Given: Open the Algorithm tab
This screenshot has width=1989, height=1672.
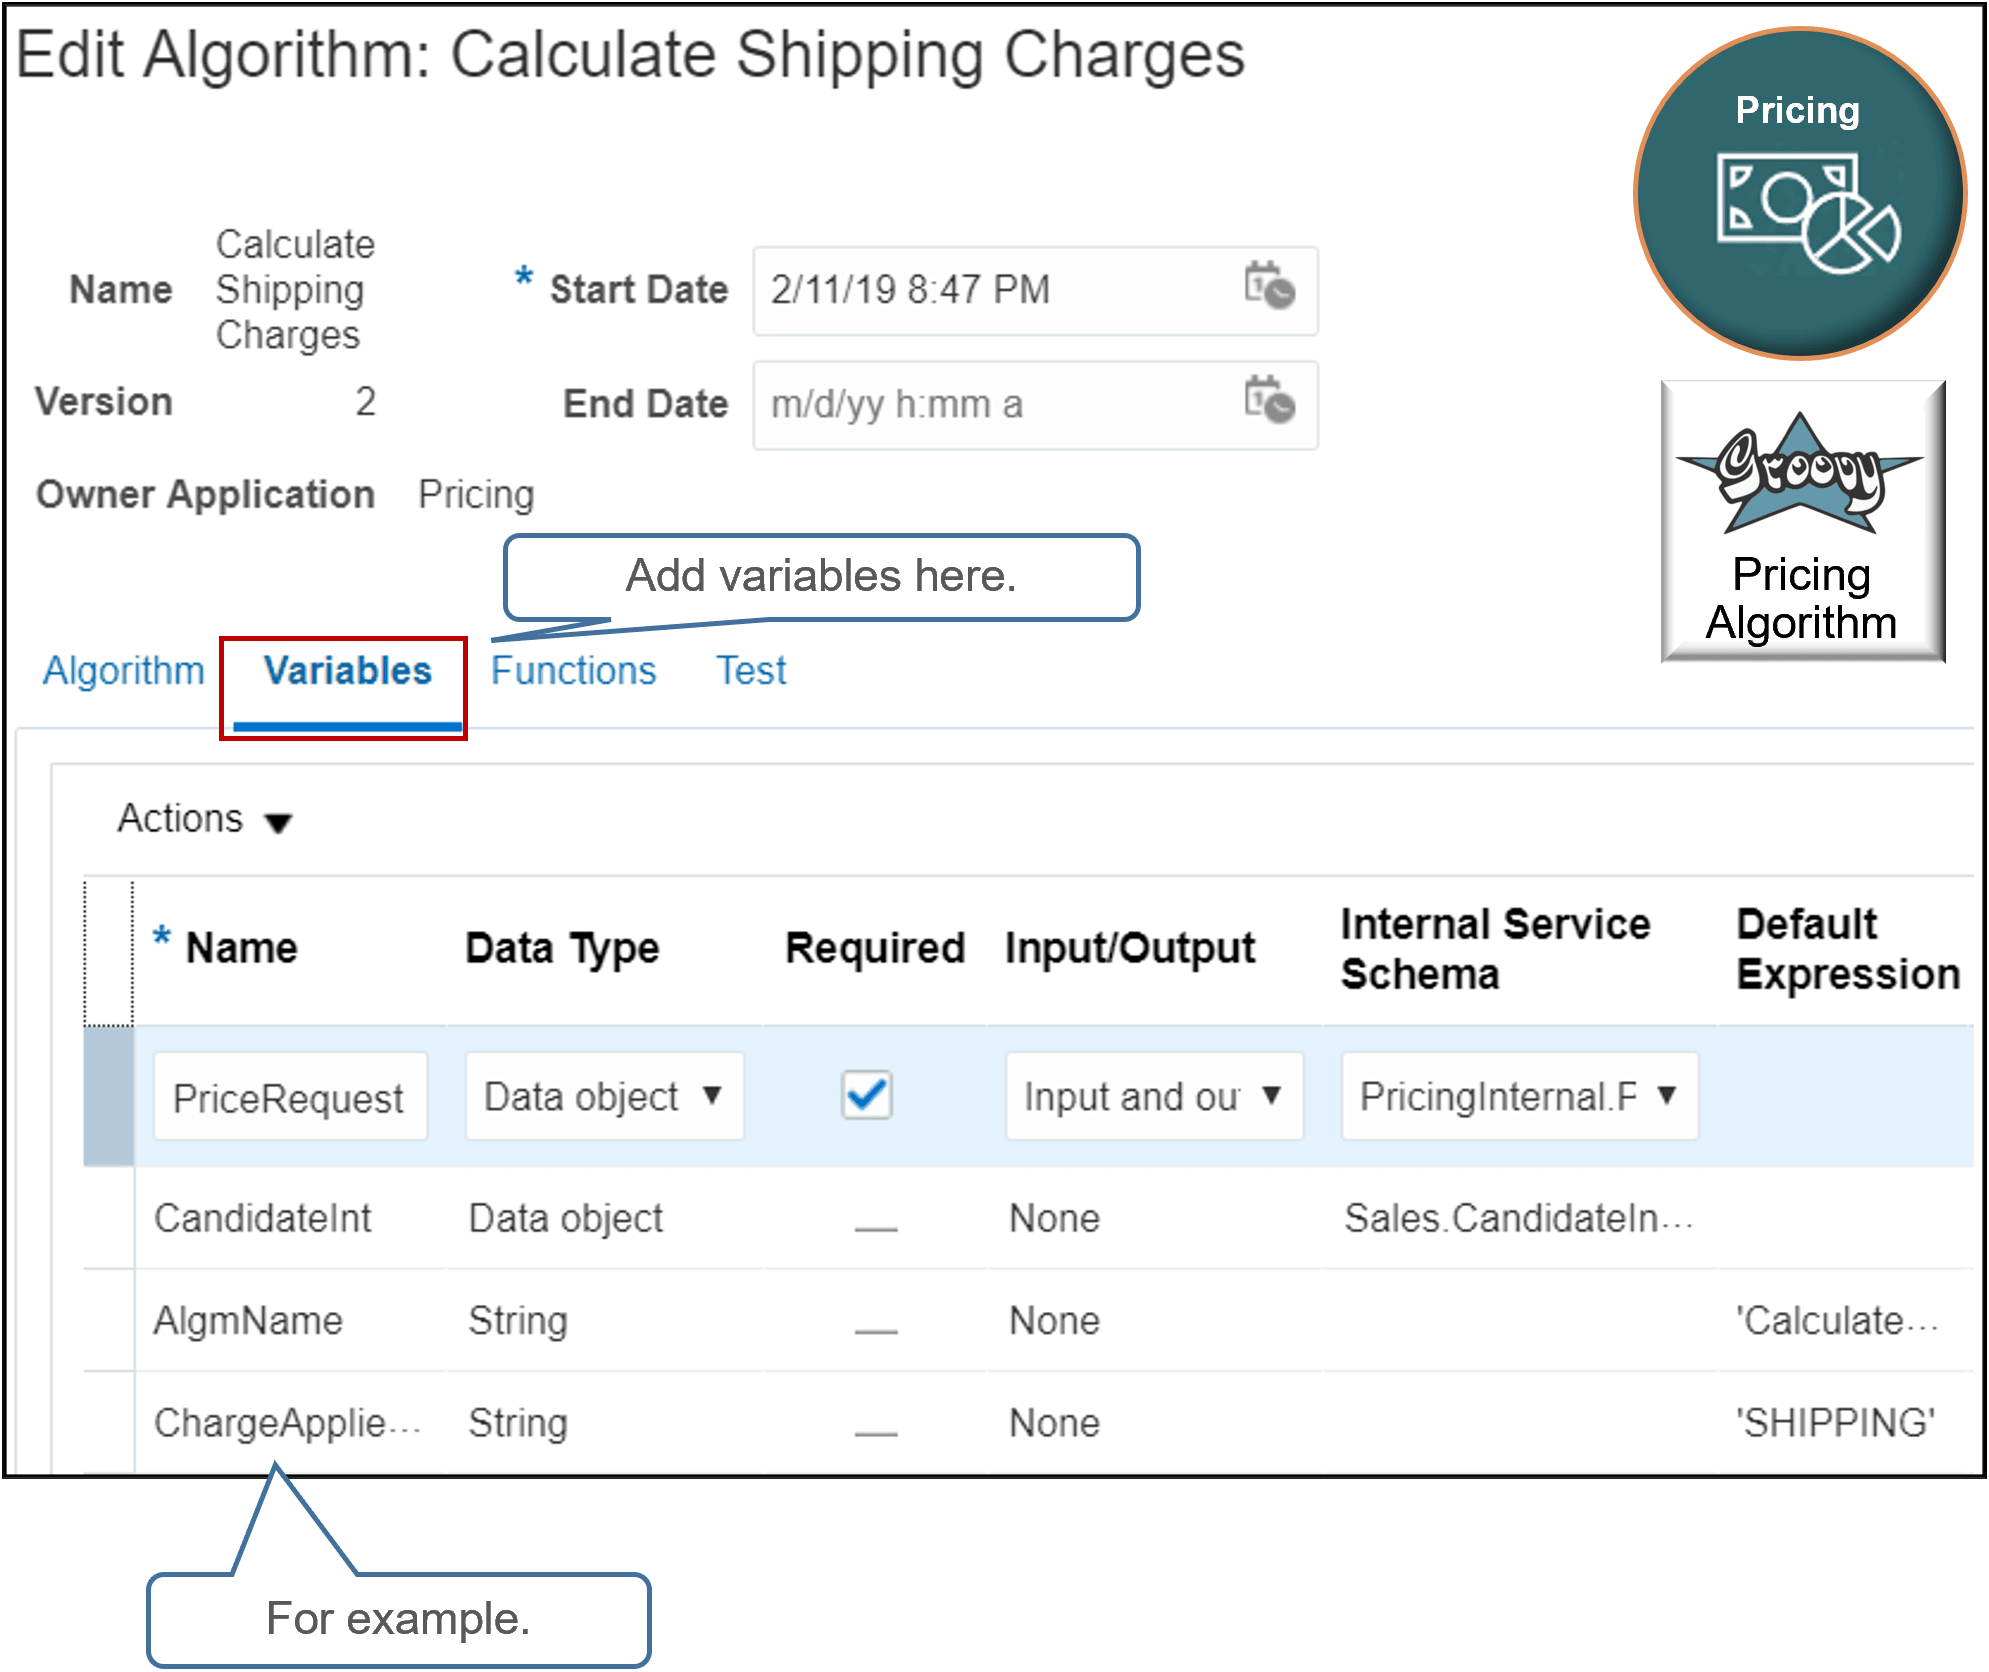Looking at the screenshot, I should point(123,671).
